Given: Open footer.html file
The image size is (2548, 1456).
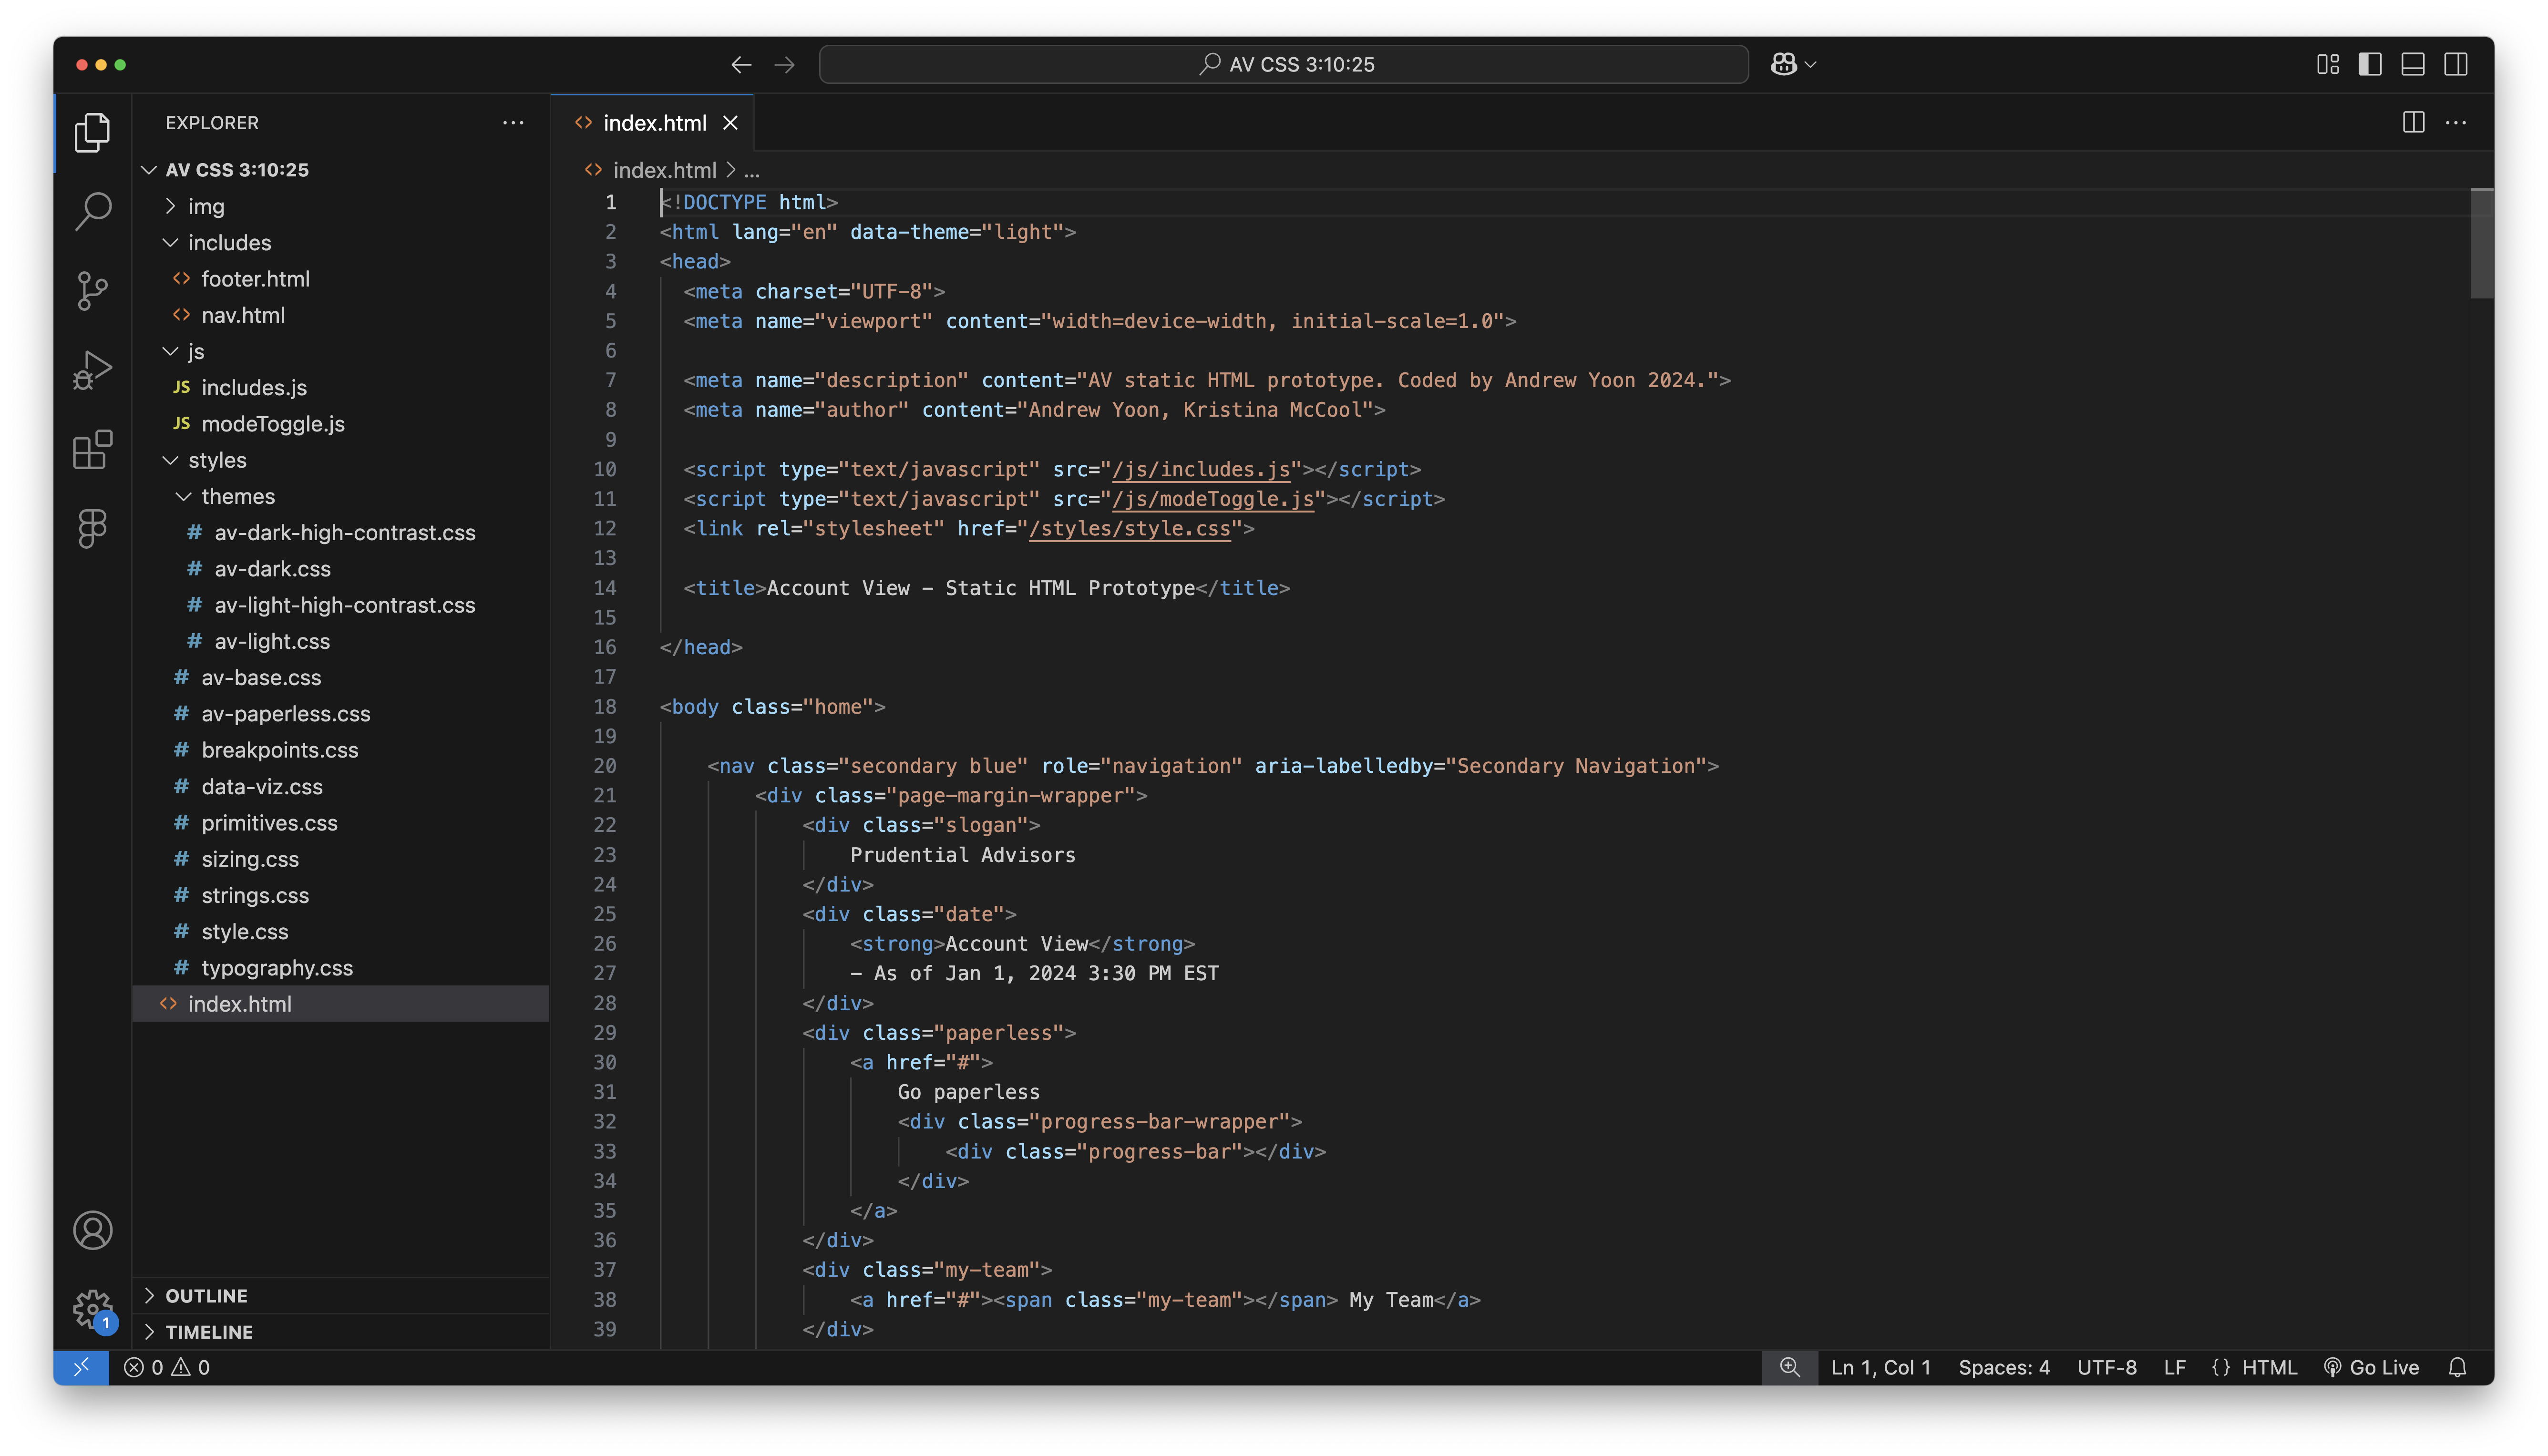Looking at the screenshot, I should click(x=341, y=279).
